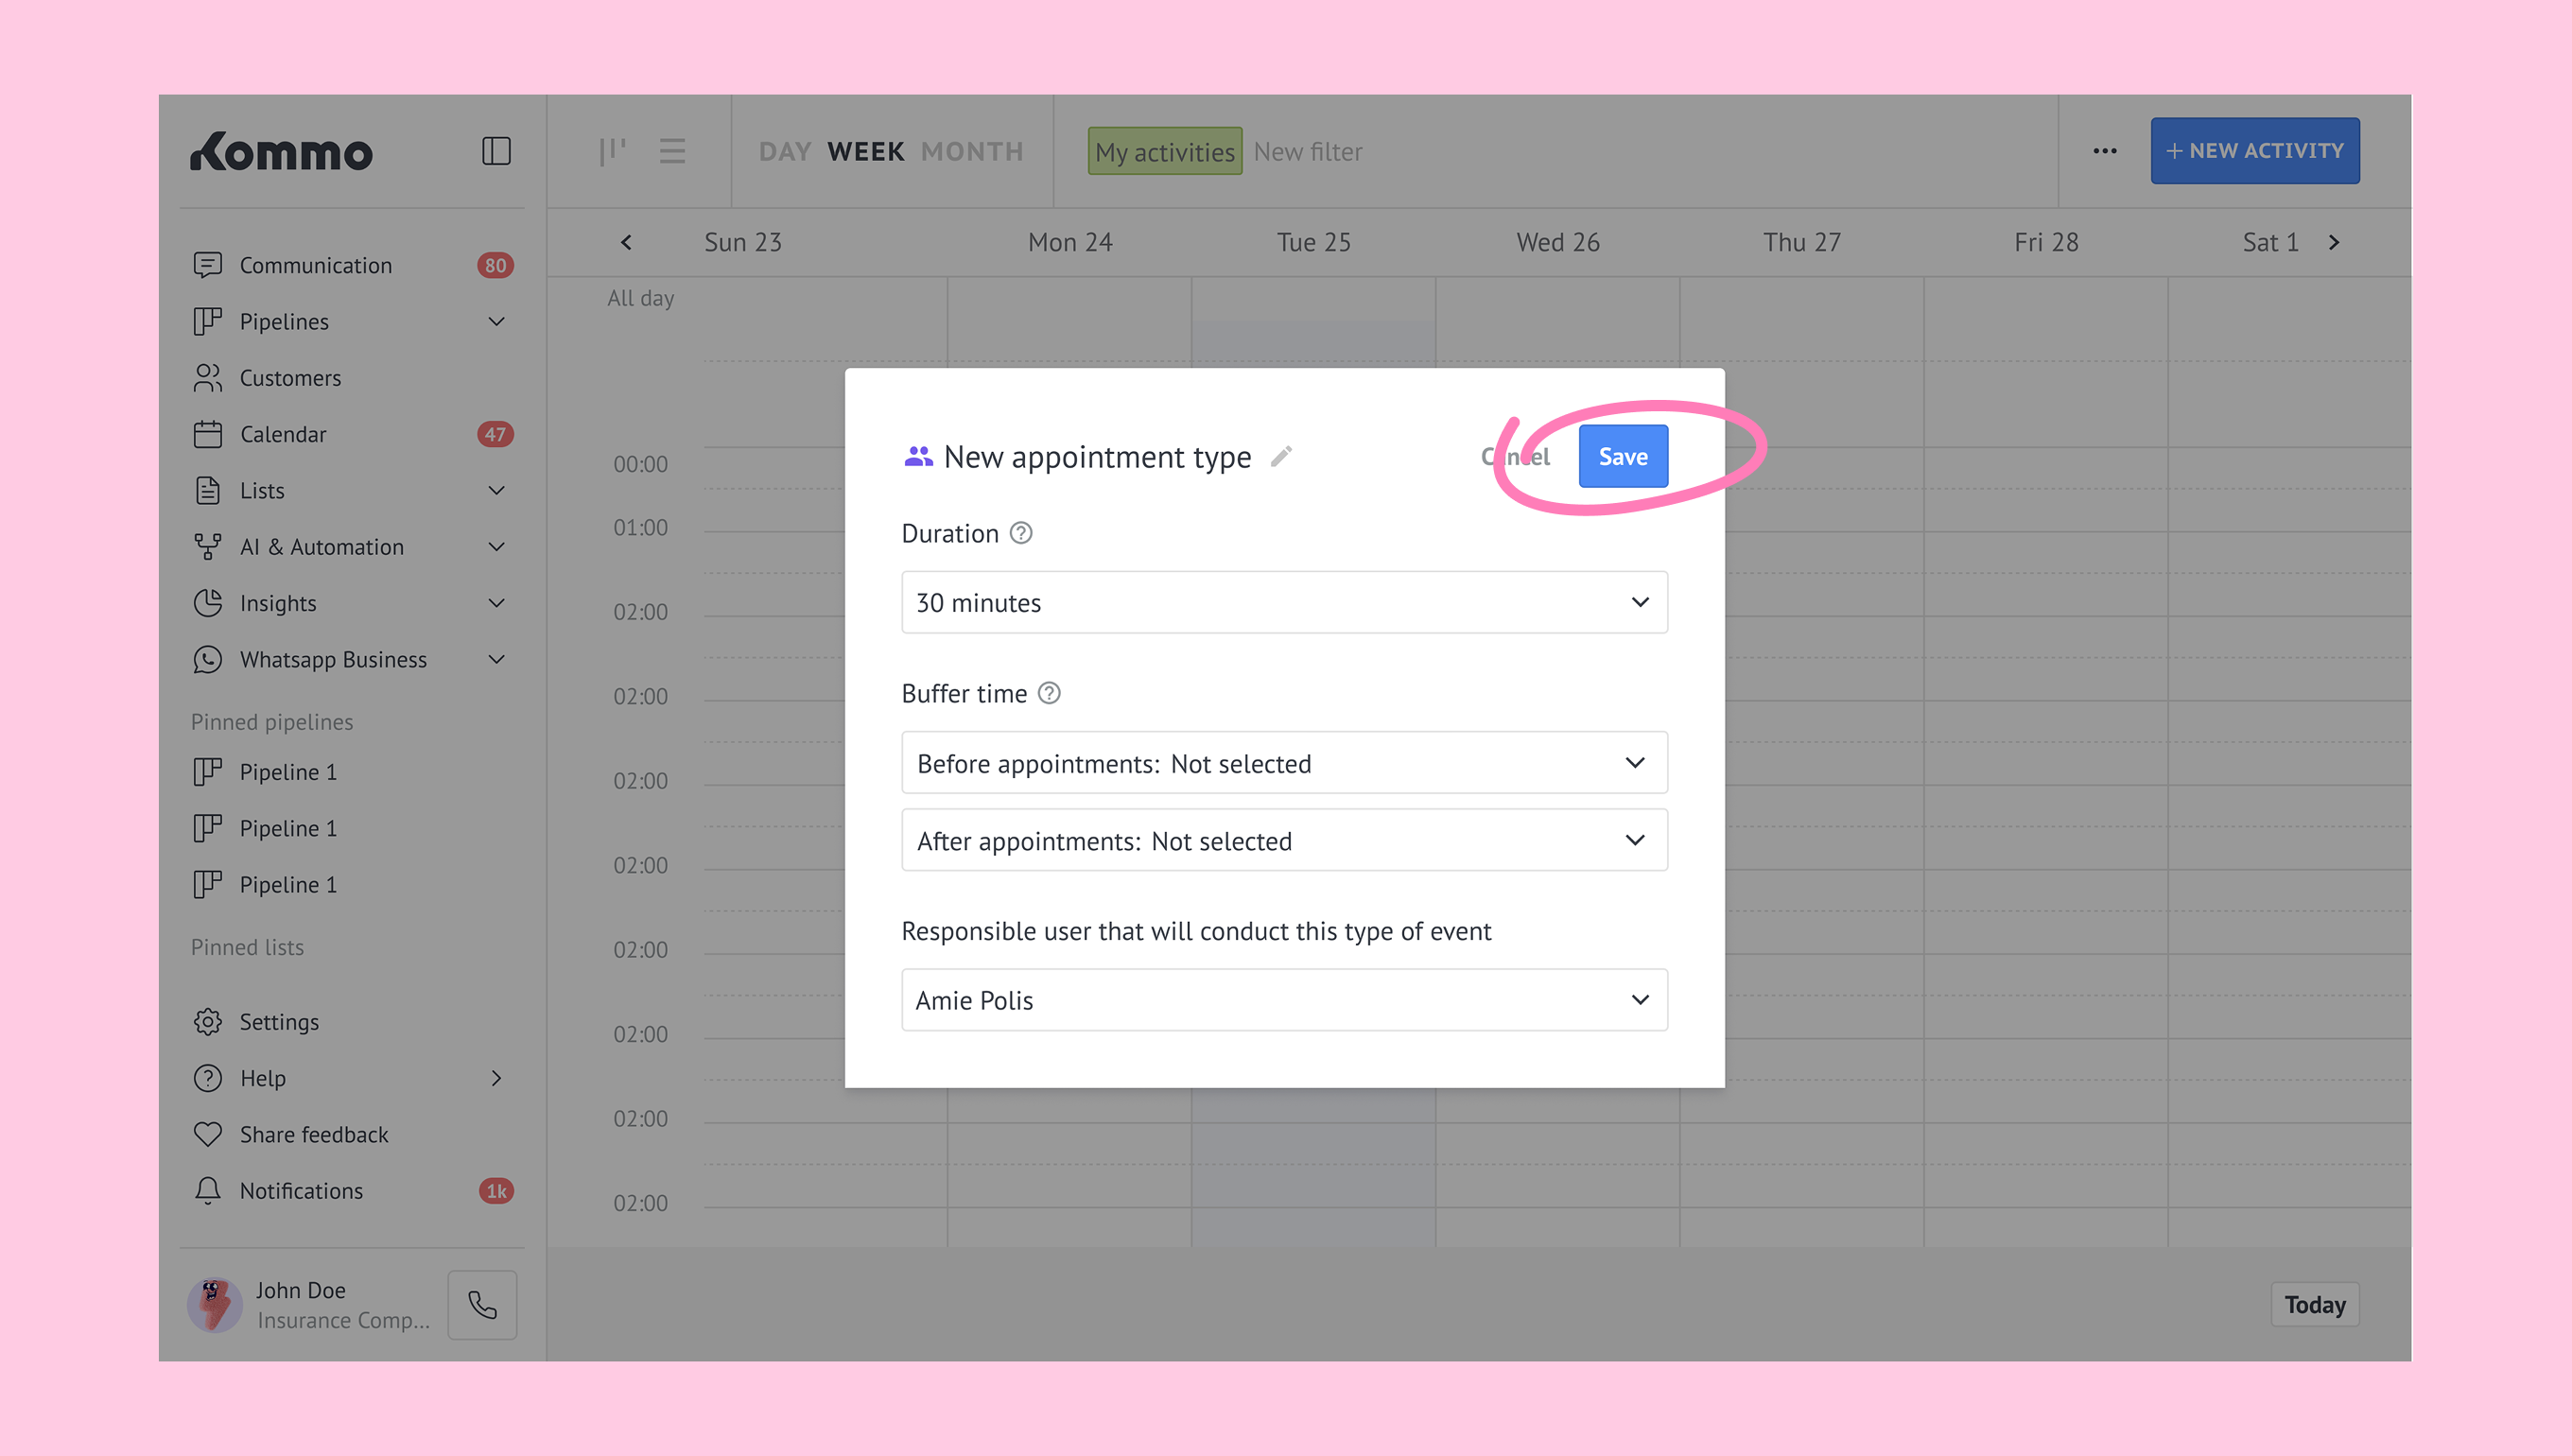This screenshot has height=1456, width=2572.
Task: Open responsible user Amie Polis dropdown
Action: point(1284,1000)
